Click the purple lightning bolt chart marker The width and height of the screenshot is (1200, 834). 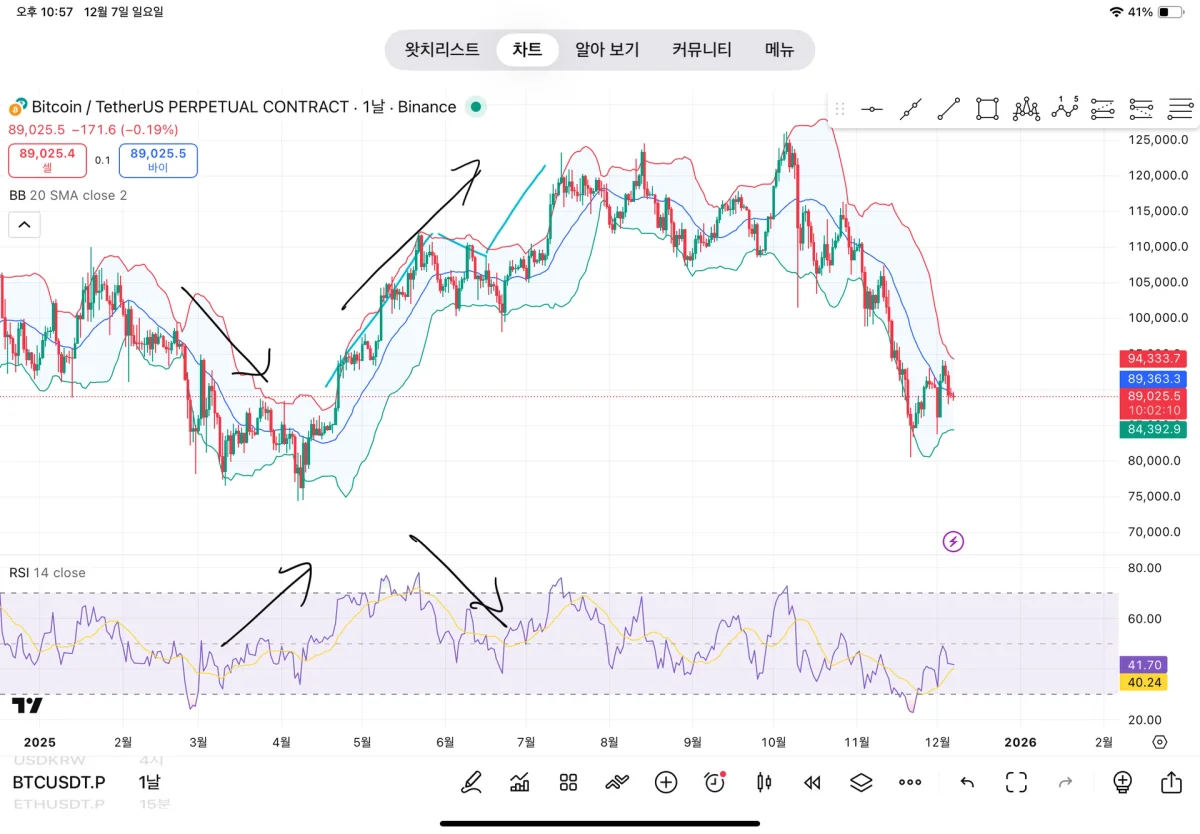[x=953, y=542]
